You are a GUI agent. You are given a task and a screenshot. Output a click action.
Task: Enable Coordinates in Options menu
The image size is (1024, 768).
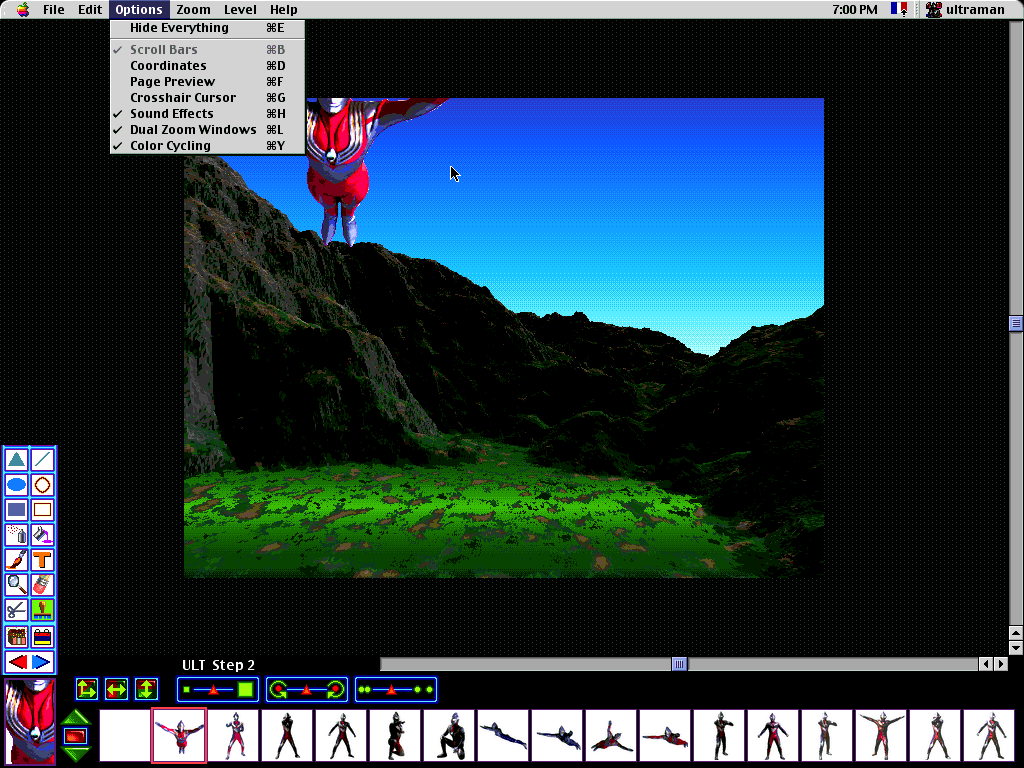[207, 65]
